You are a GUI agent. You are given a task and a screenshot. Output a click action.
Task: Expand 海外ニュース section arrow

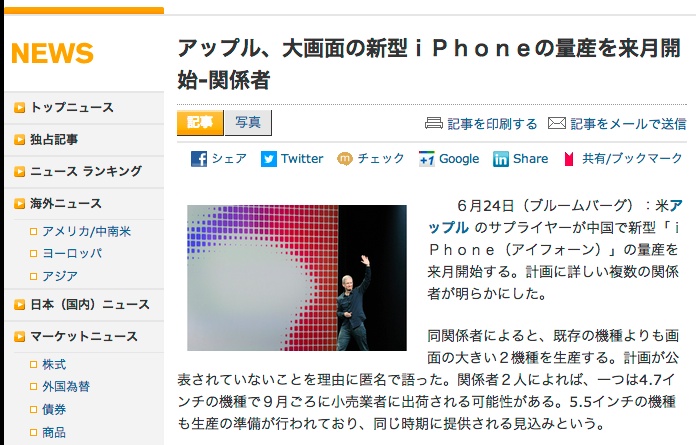point(20,204)
